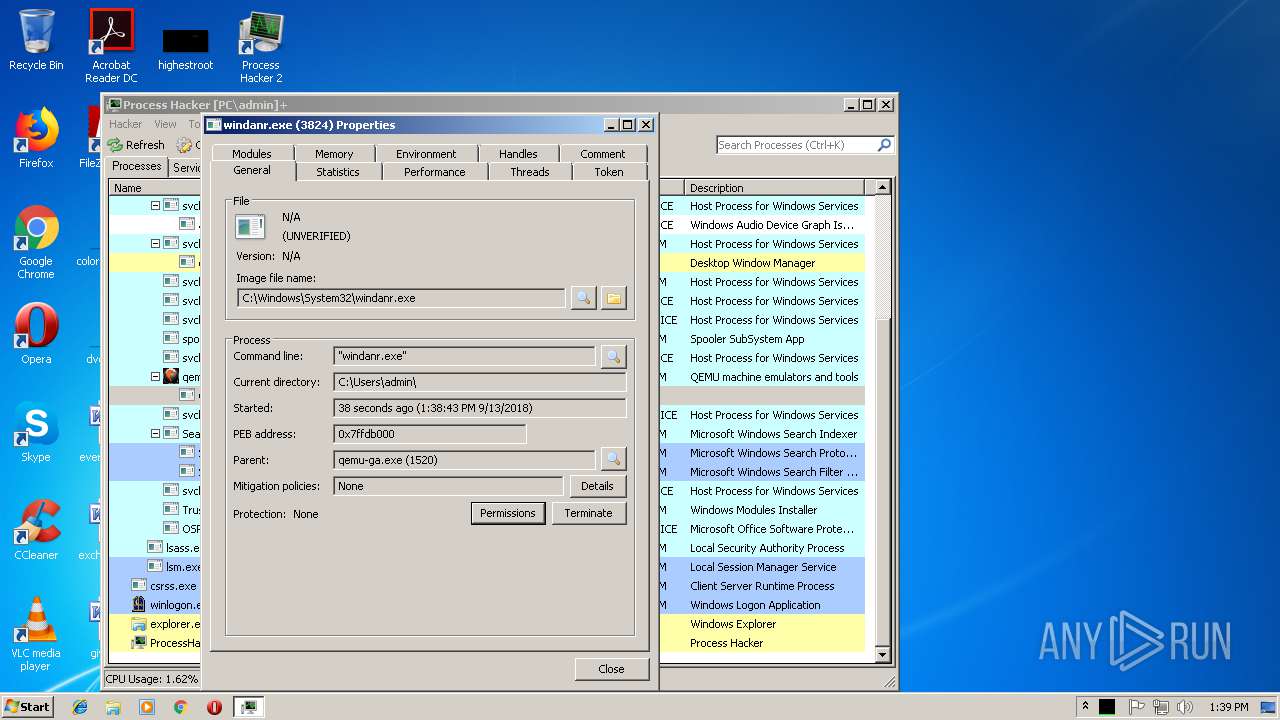This screenshot has height=720, width=1280.
Task: Click Action Center flag in tray
Action: [1137, 706]
